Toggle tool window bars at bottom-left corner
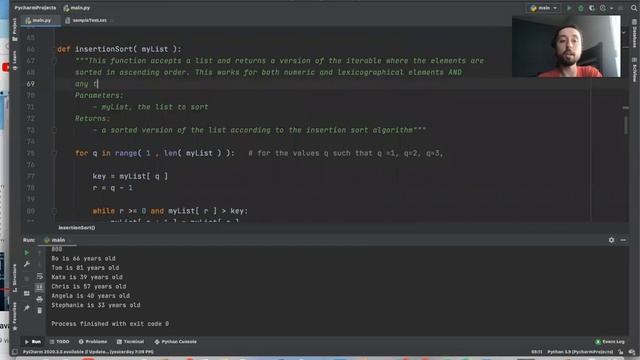The image size is (640, 360). point(15,352)
